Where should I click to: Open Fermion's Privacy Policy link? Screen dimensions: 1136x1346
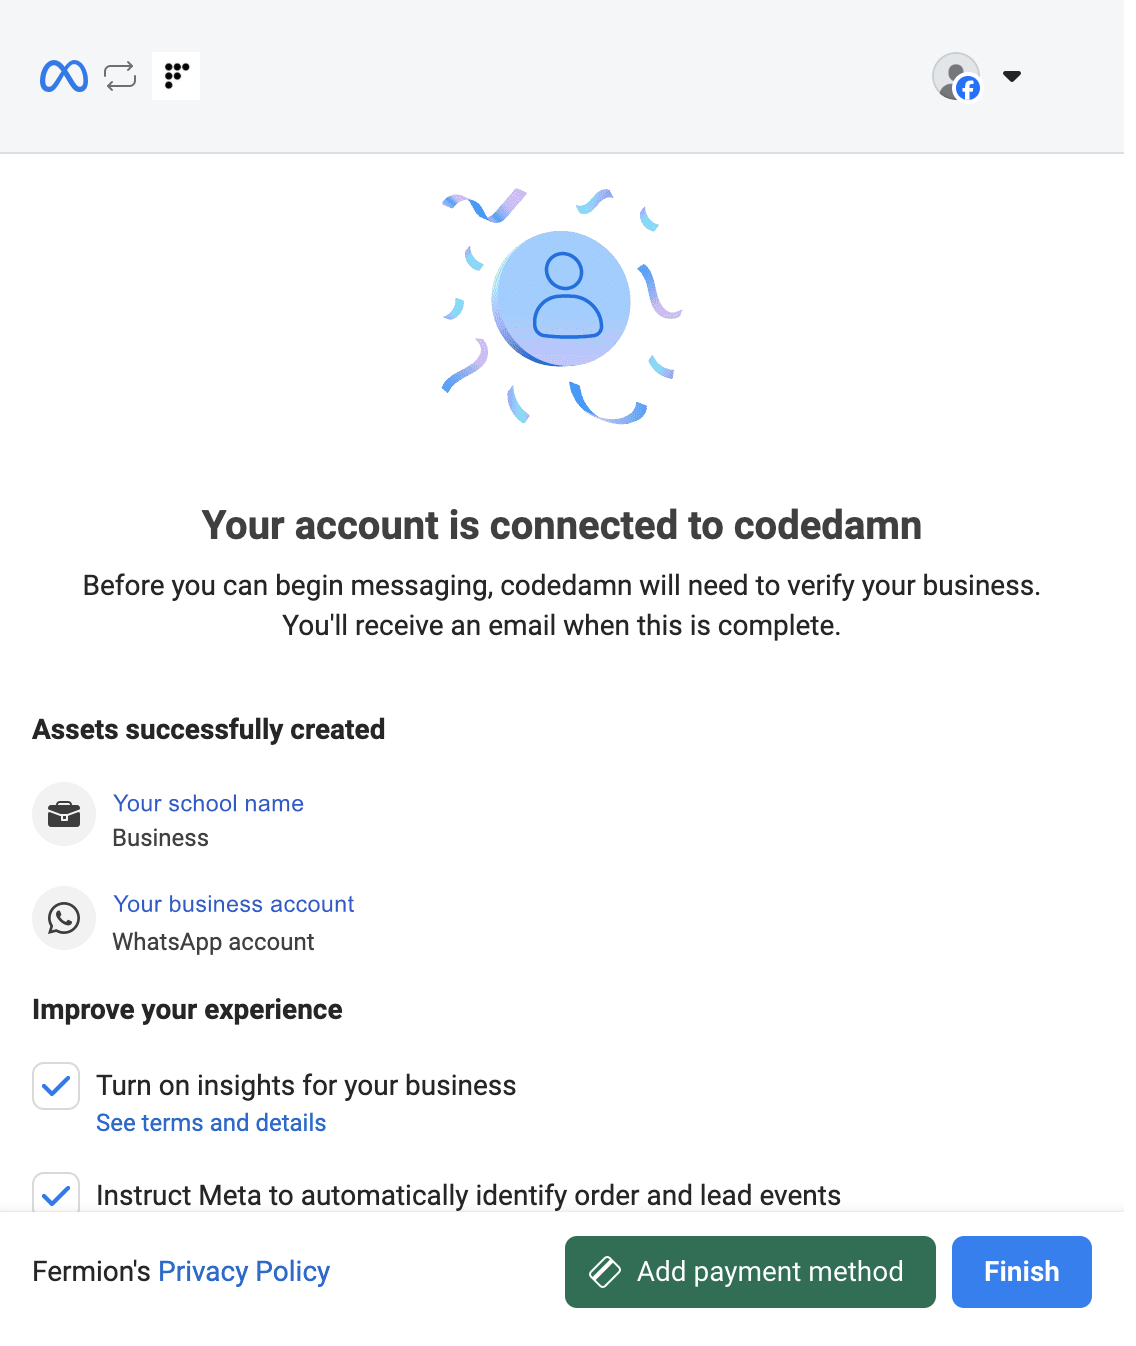pos(244,1271)
